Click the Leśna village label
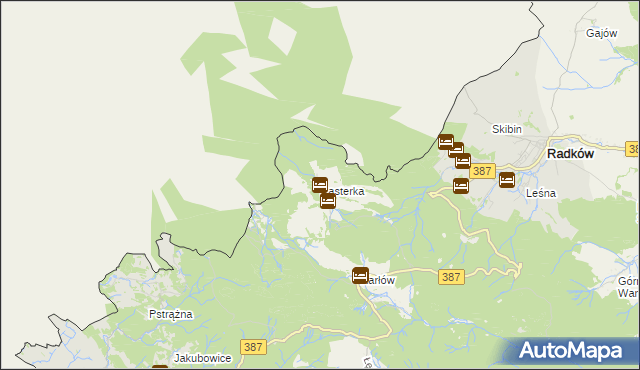This screenshot has height=370, width=640. [541, 193]
